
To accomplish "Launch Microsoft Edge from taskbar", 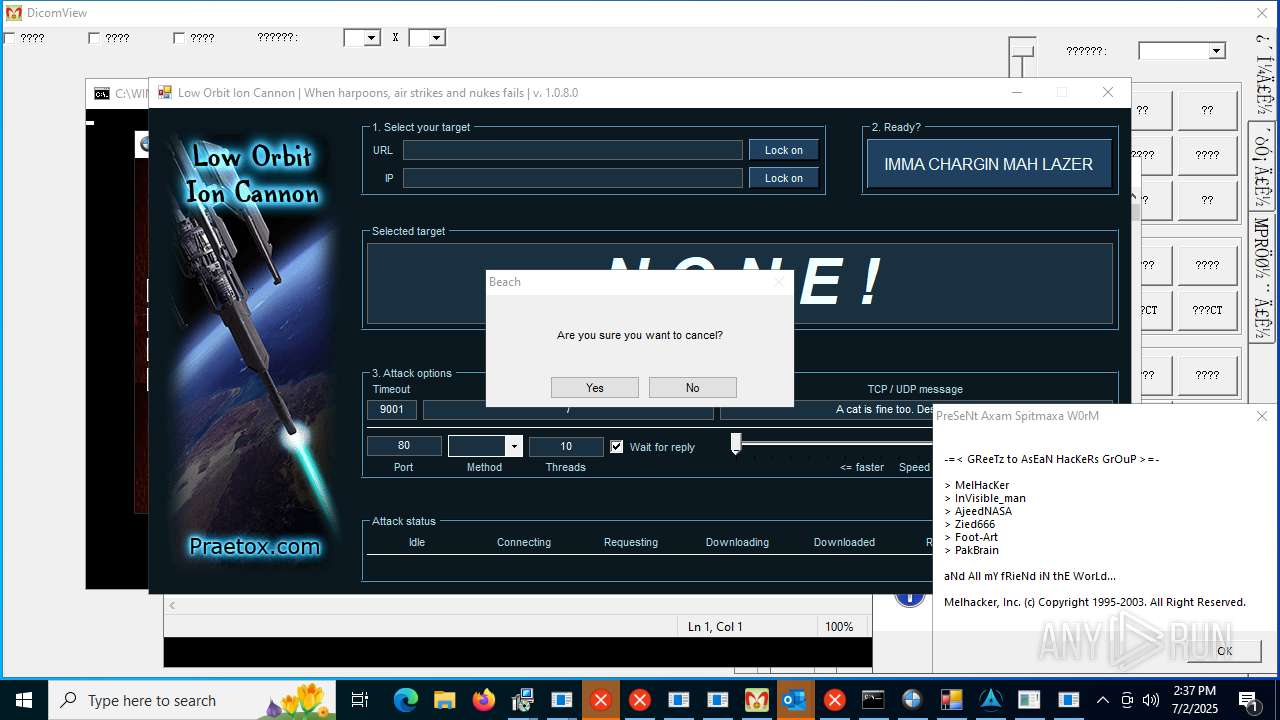I will tap(405, 700).
